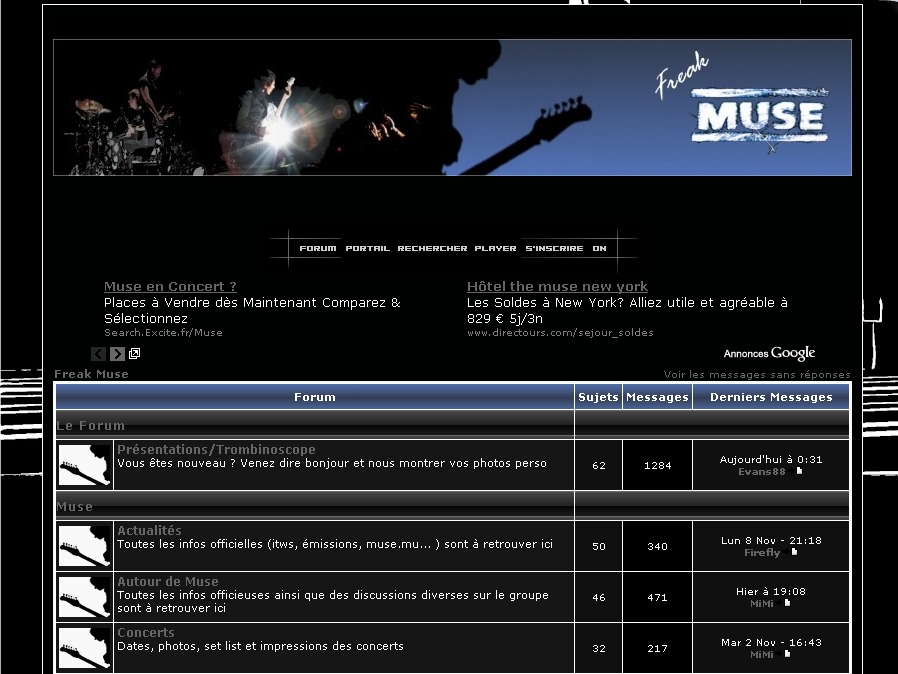Click the message count 340
The image size is (898, 674).
point(657,546)
